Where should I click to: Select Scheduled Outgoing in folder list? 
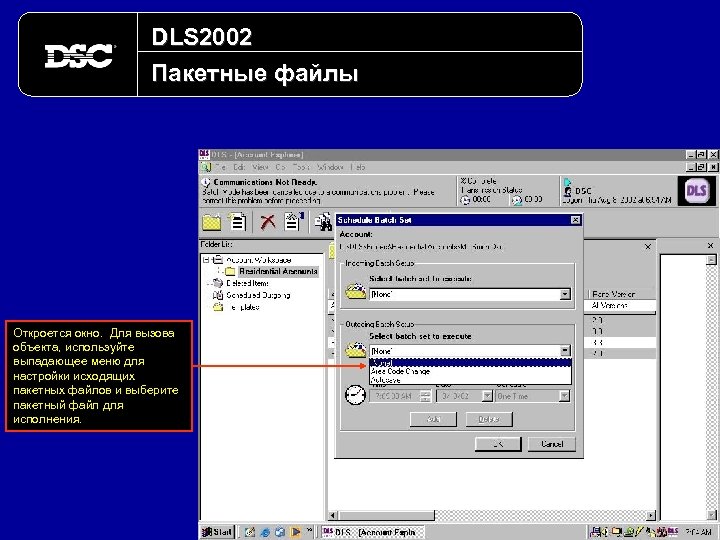[x=258, y=295]
